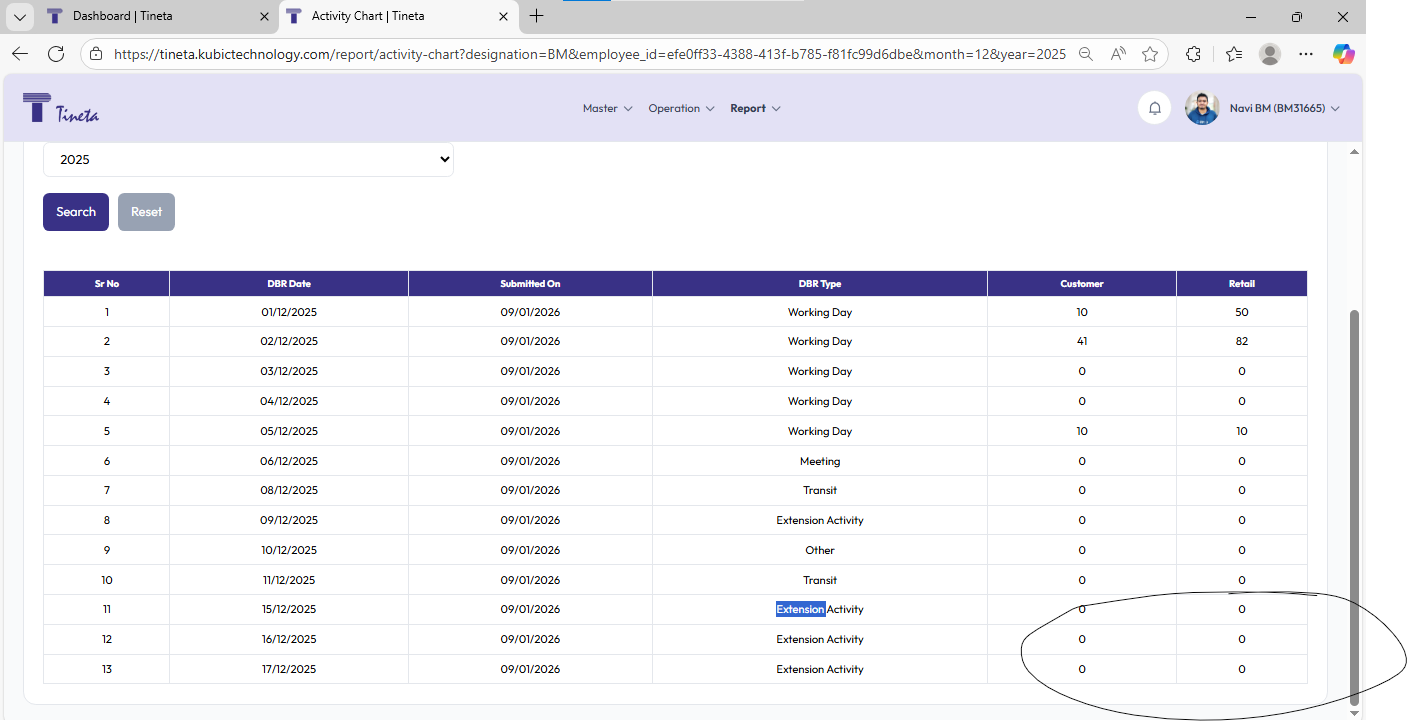The height and width of the screenshot is (722, 1408).
Task: Click retail value 50
Action: (1242, 312)
